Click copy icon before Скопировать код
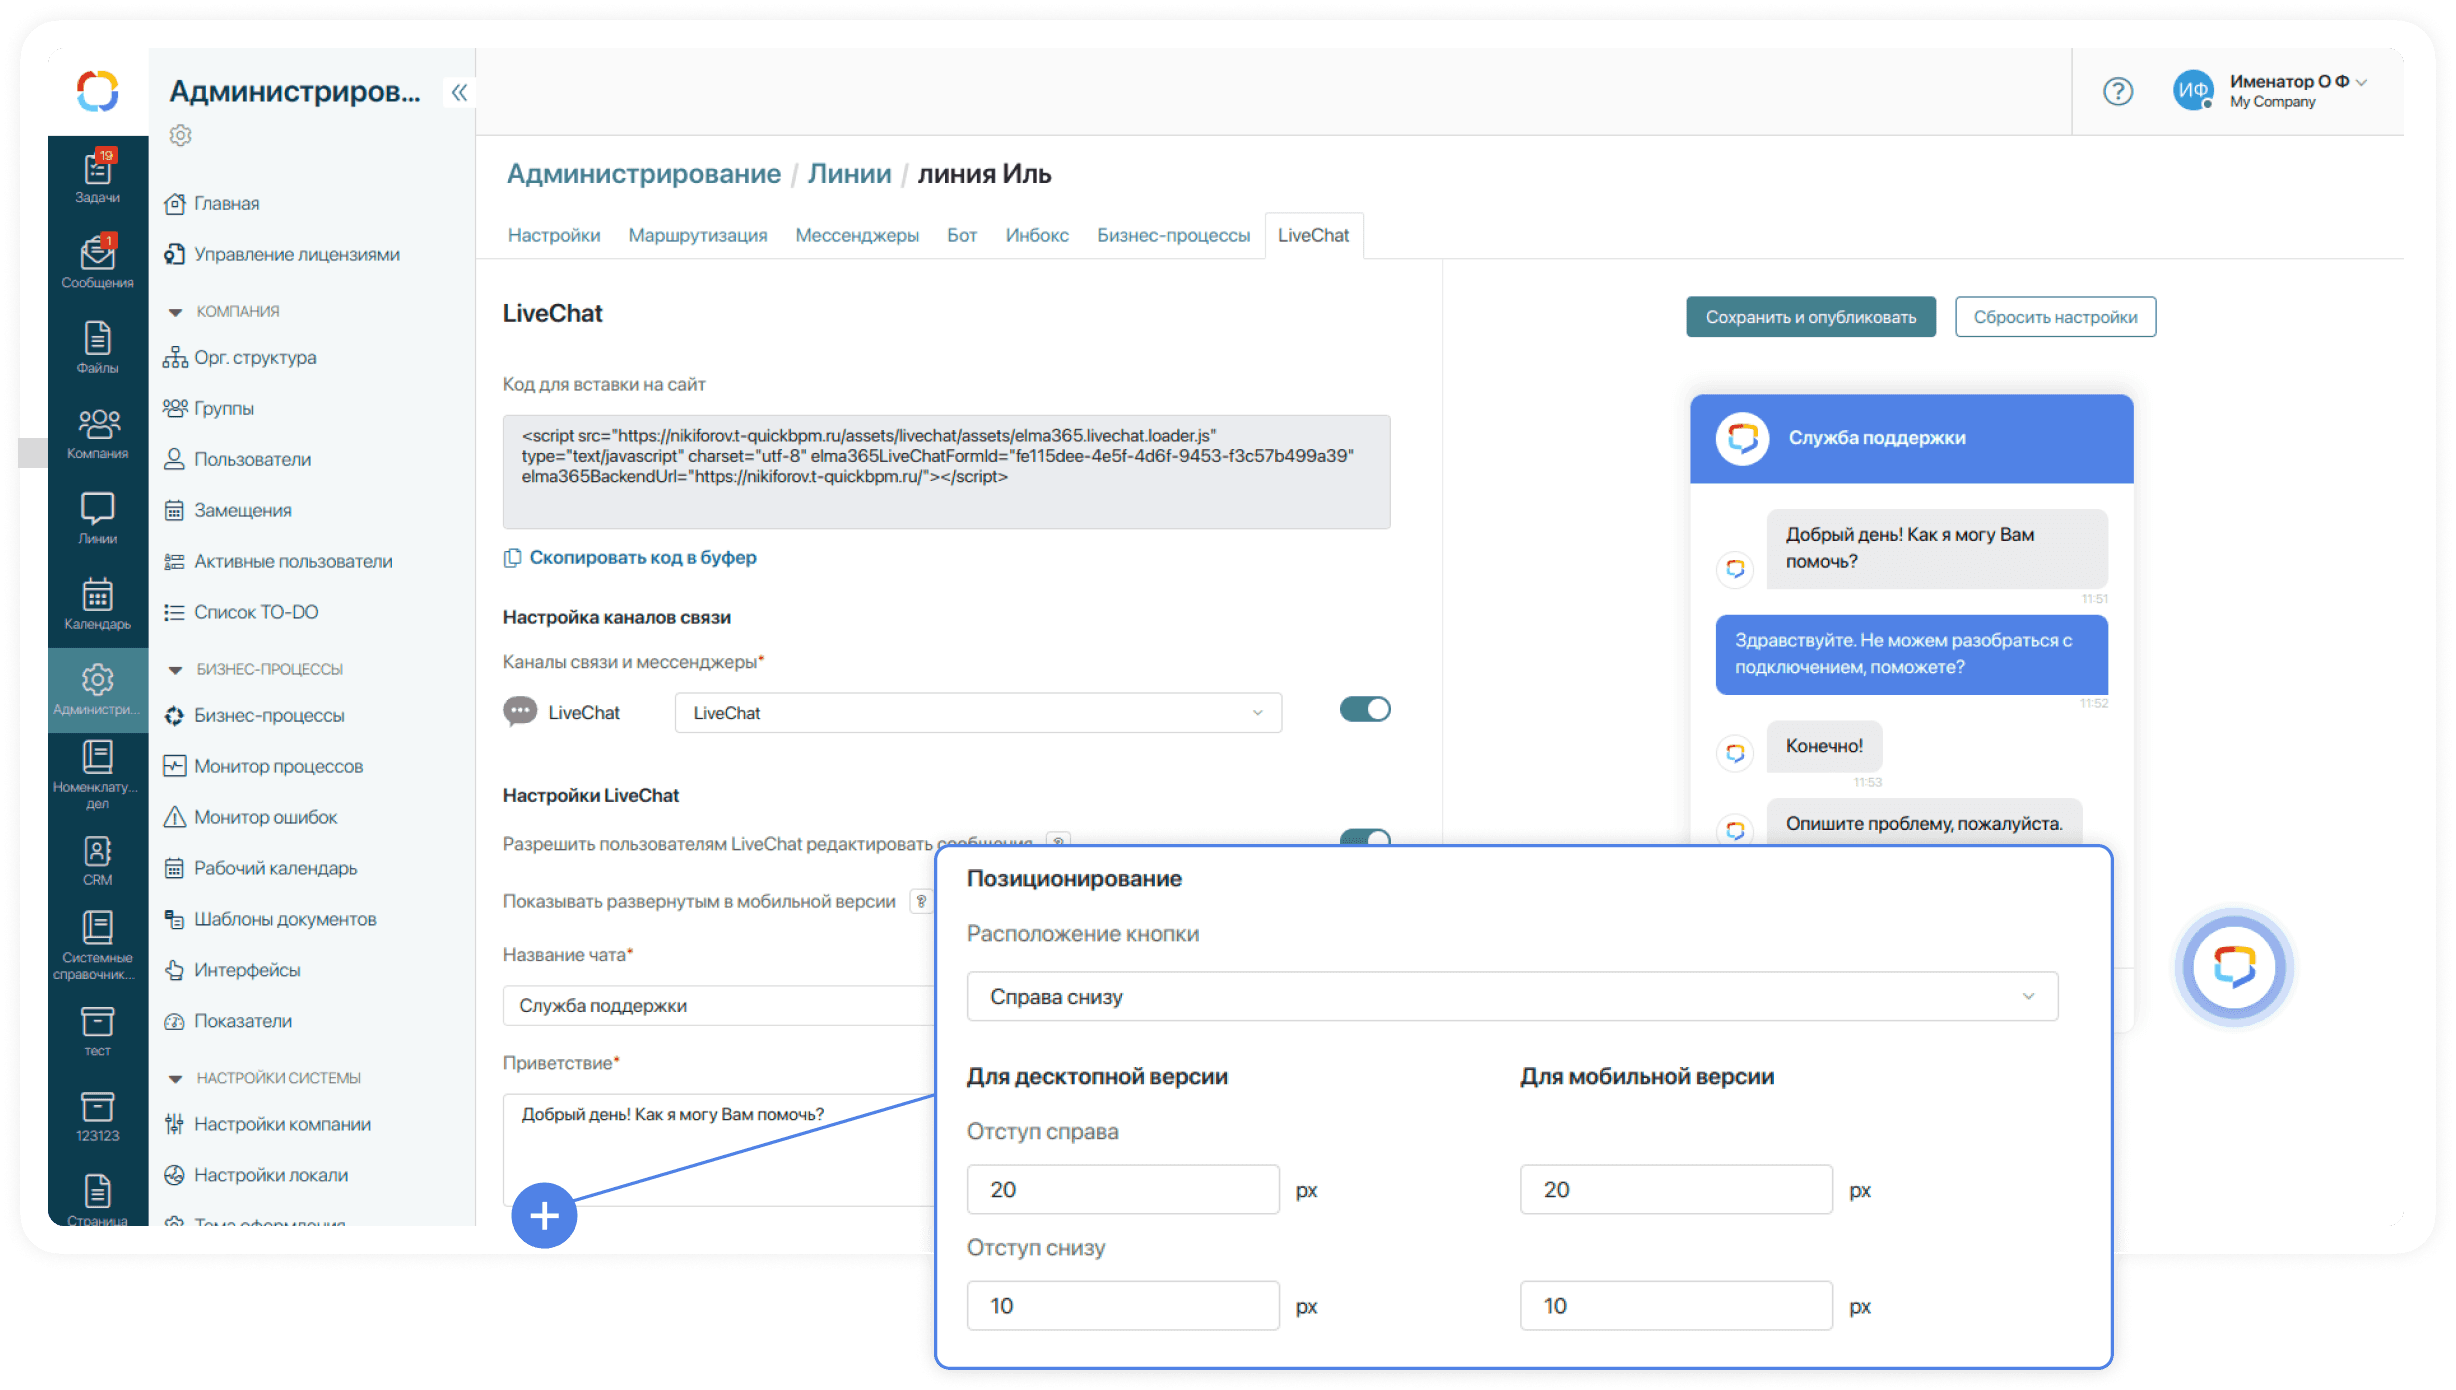Viewport: 2456px width, 1390px height. 512,558
